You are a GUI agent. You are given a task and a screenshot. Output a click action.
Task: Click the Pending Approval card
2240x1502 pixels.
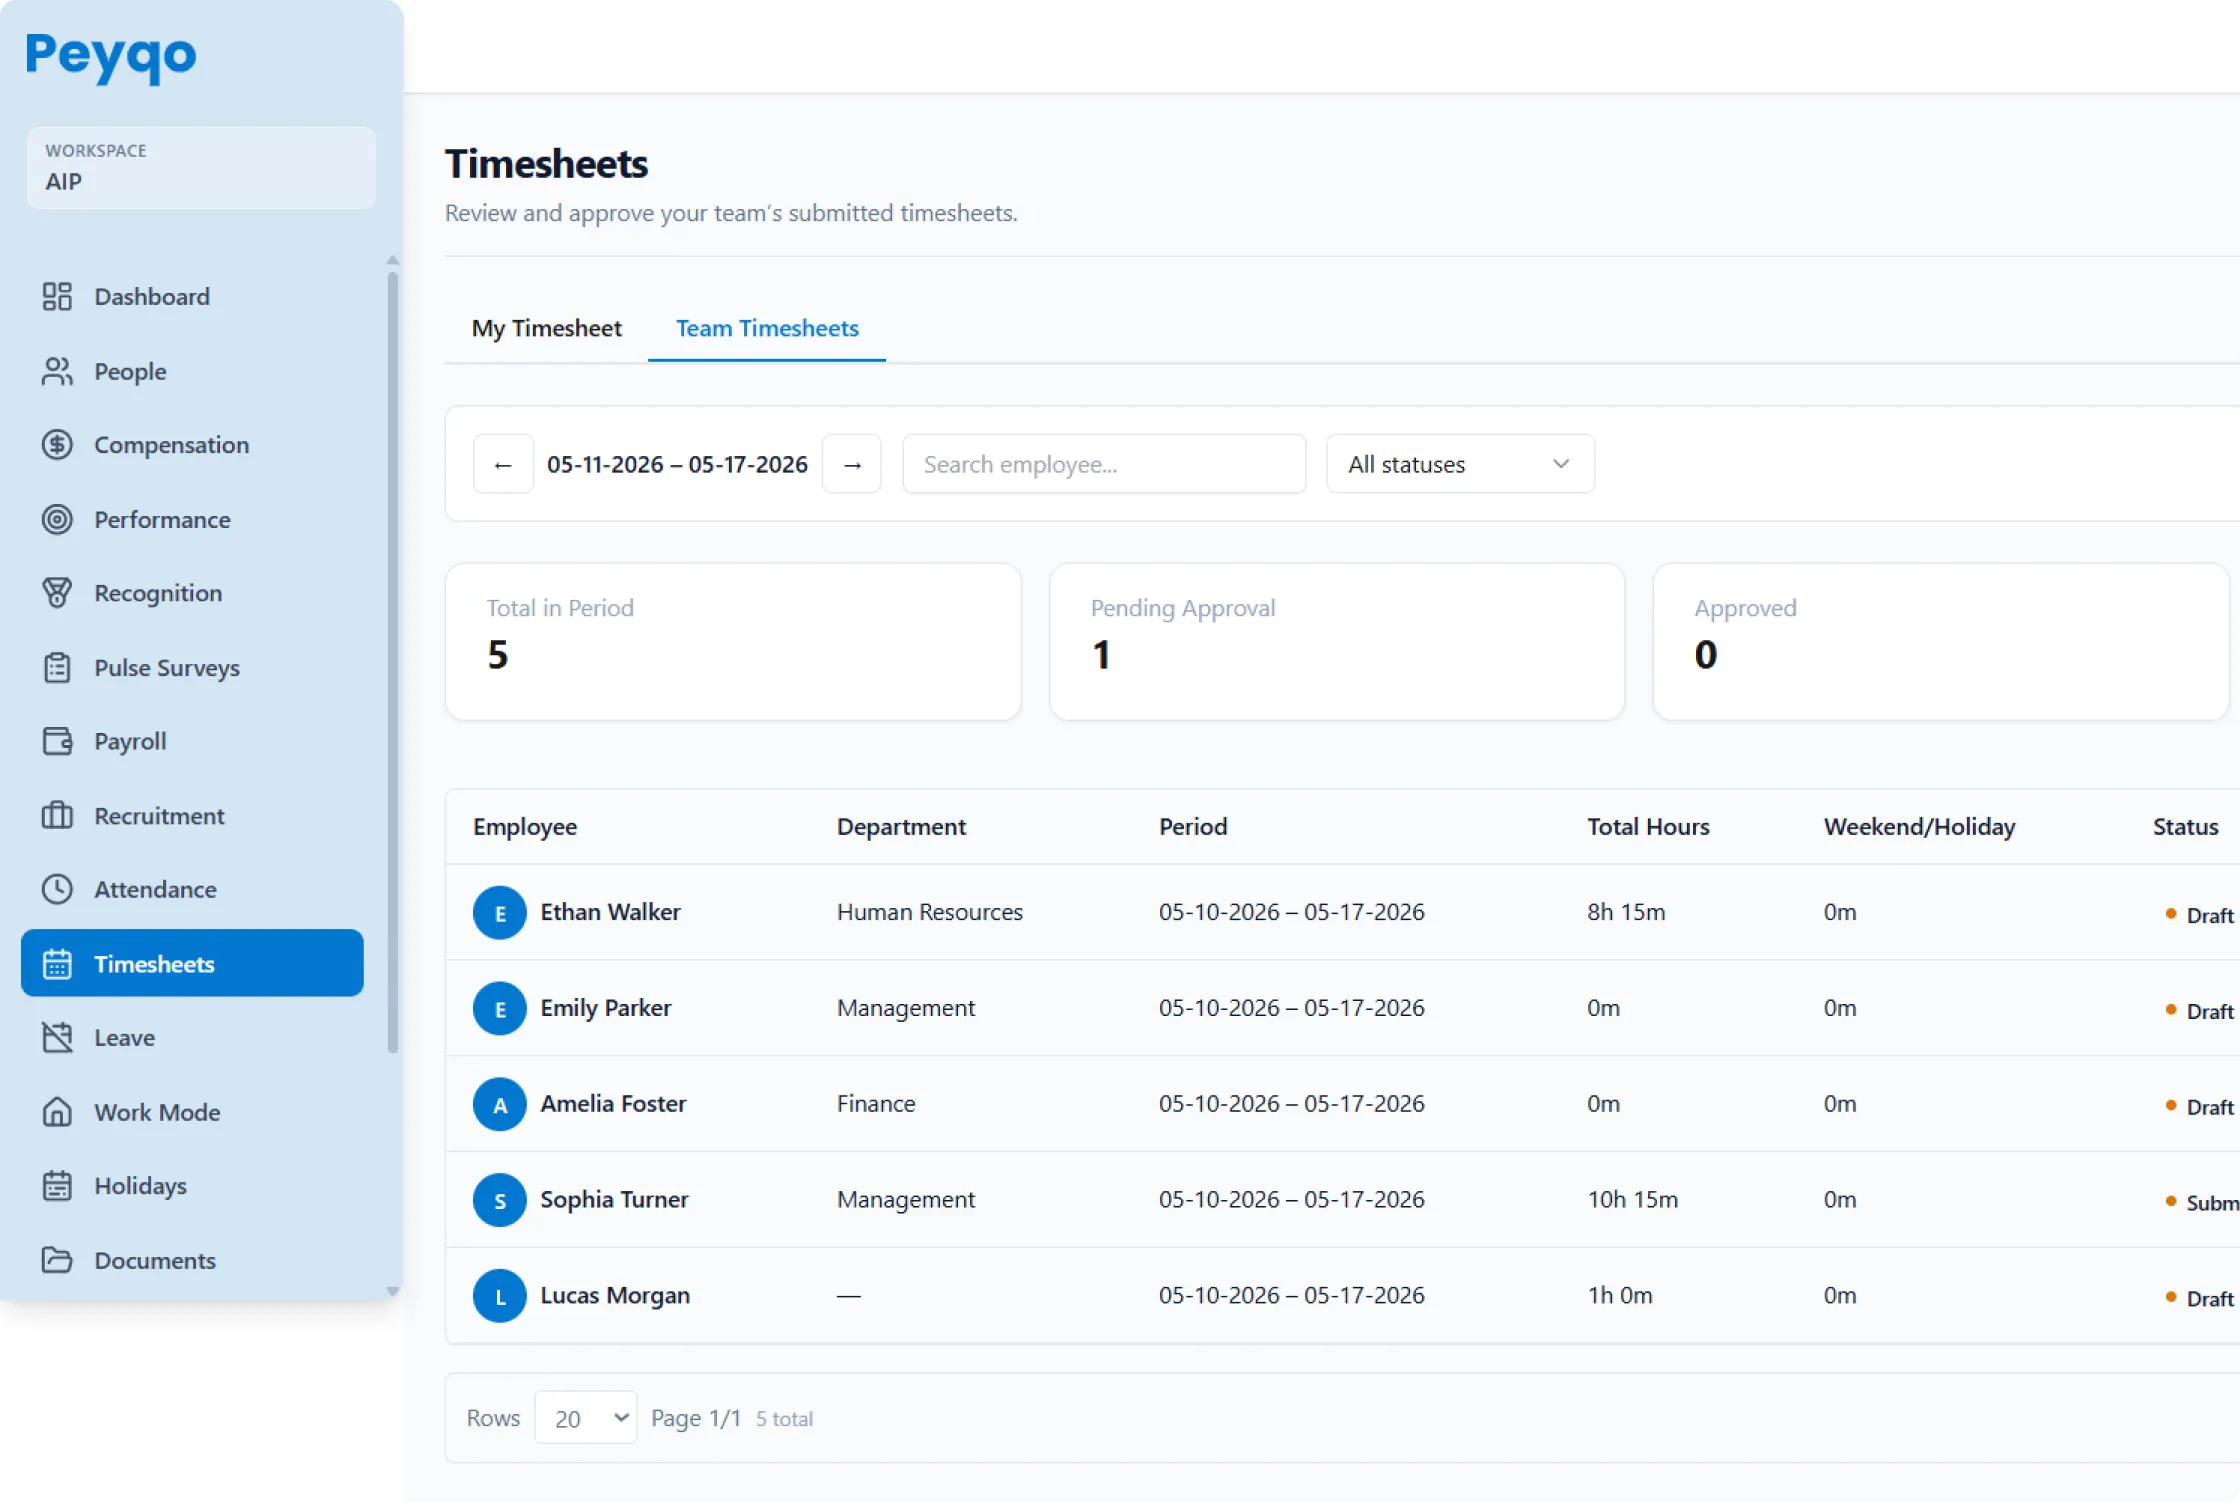[1337, 641]
